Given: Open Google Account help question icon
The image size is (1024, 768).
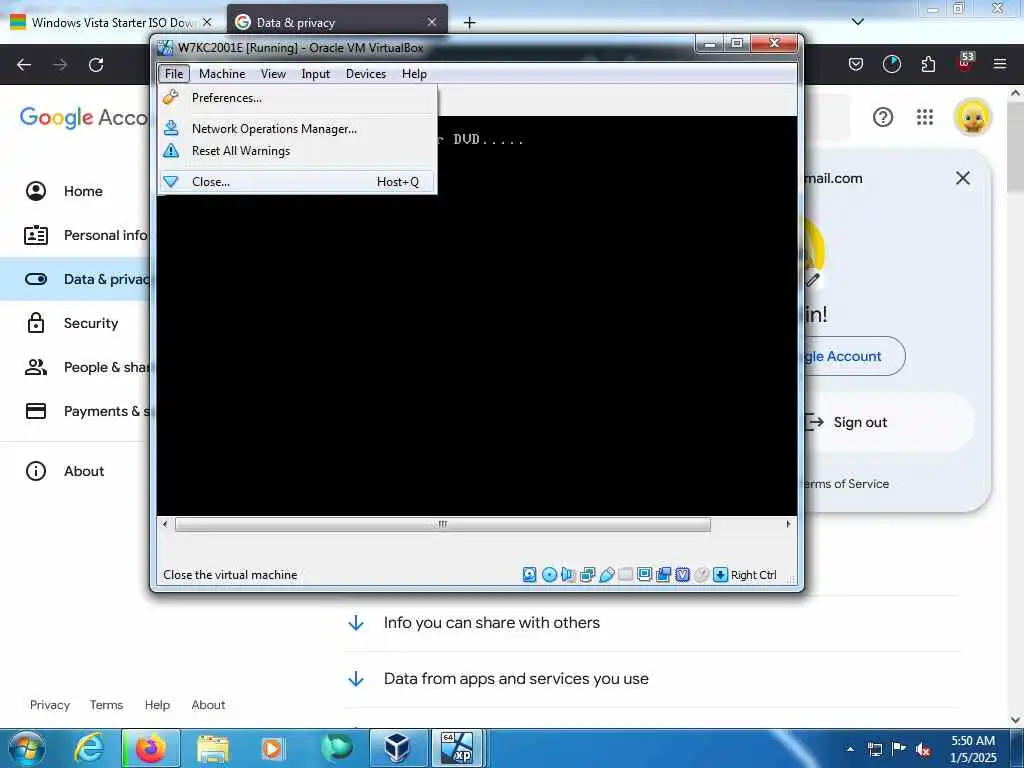Looking at the screenshot, I should coord(882,118).
